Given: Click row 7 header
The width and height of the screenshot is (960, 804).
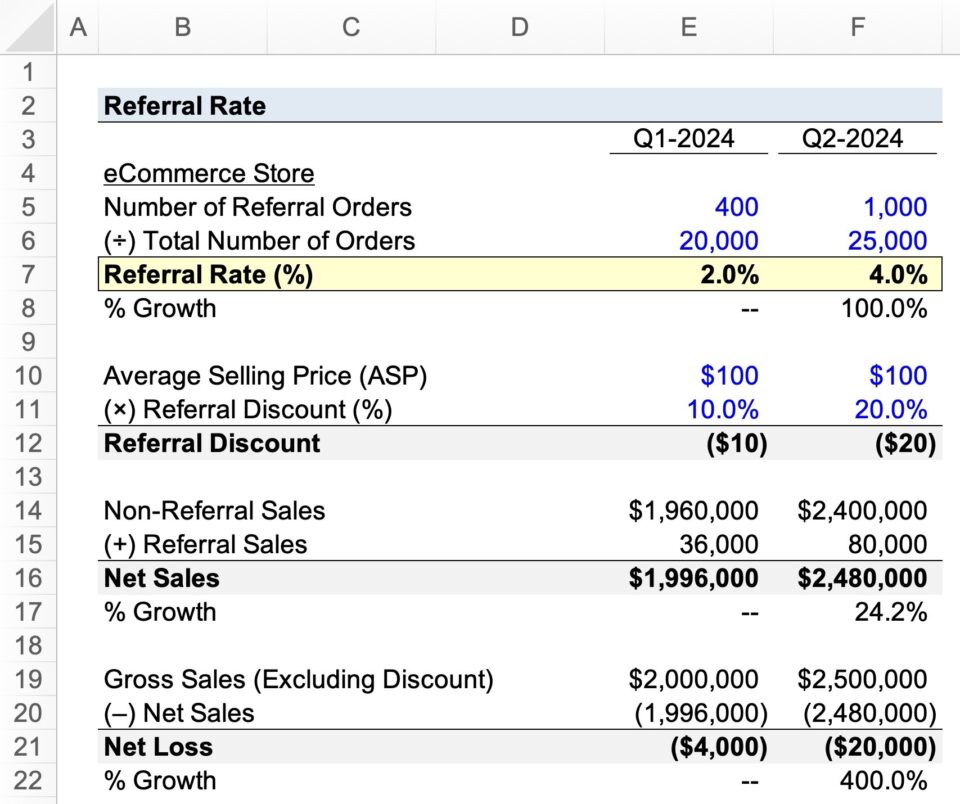Looking at the screenshot, I should point(26,274).
